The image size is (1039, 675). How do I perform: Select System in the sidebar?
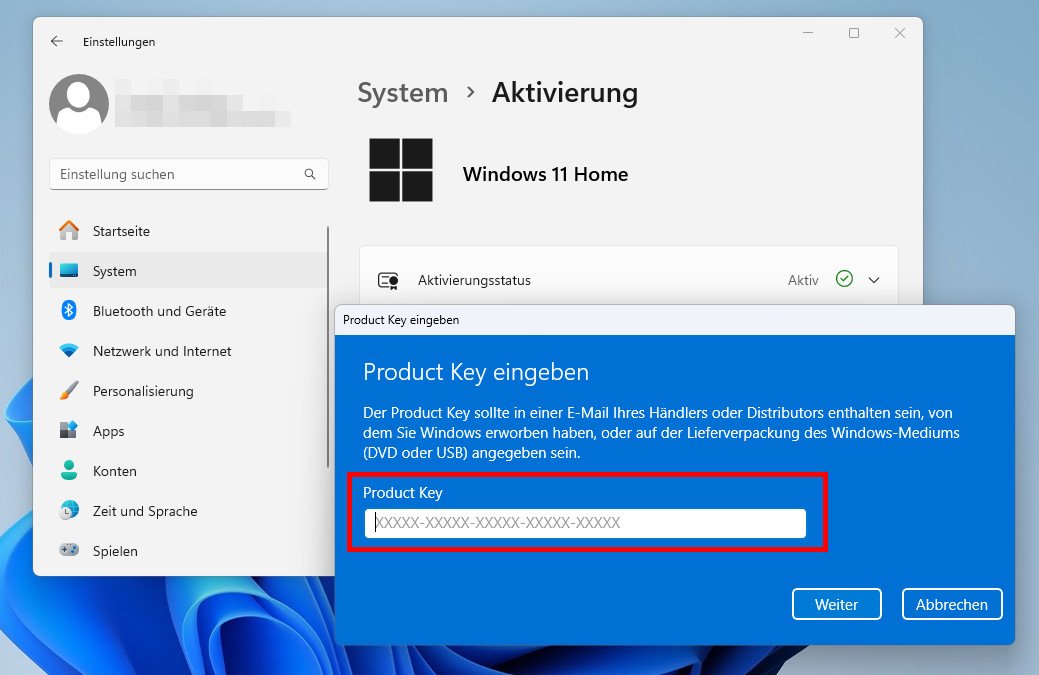[113, 270]
